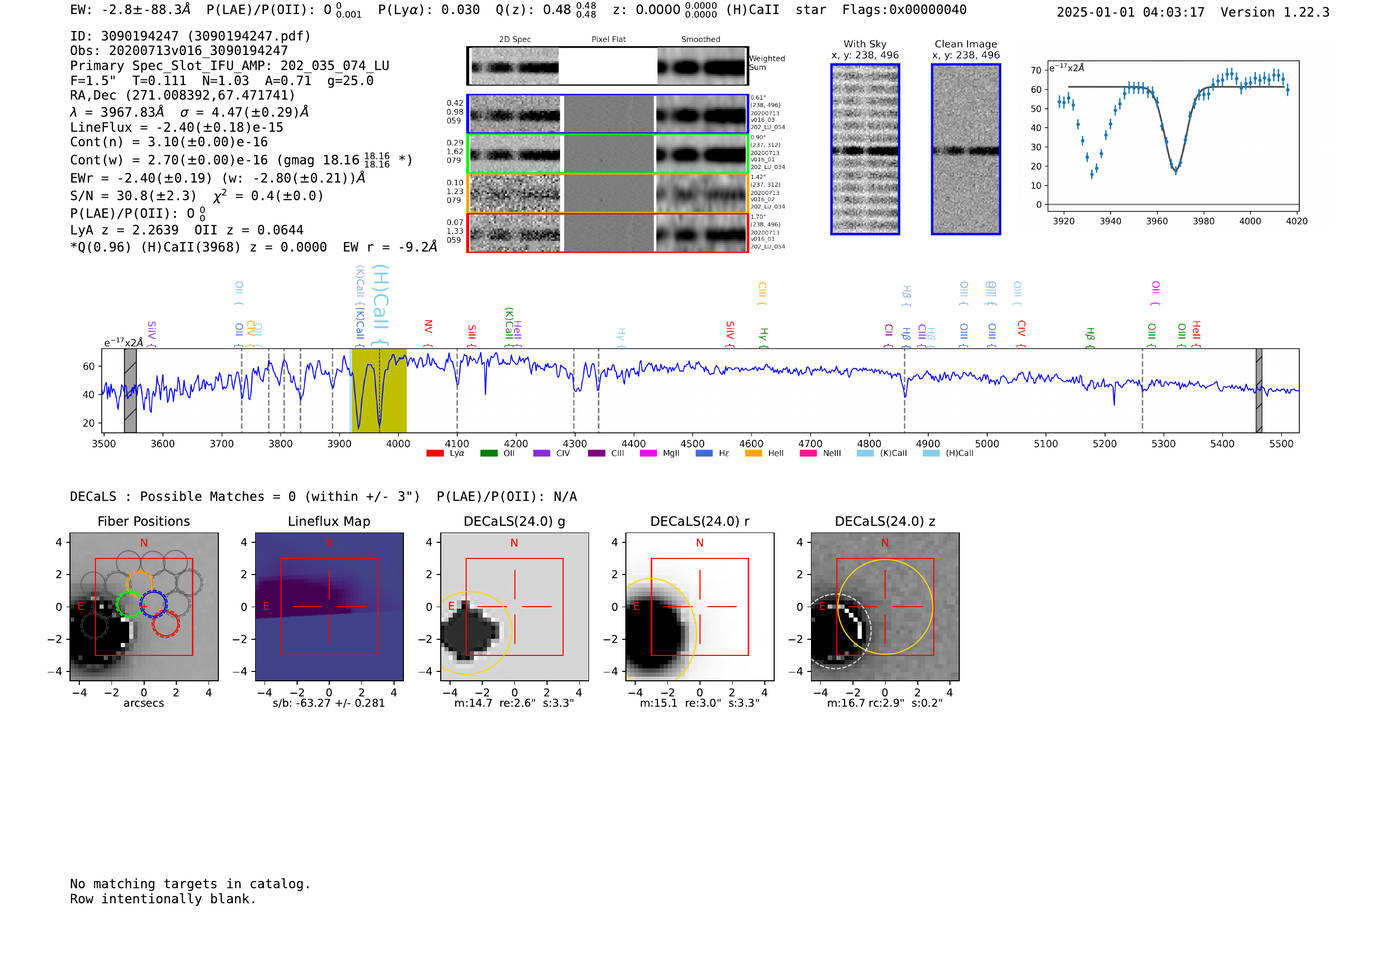The image size is (1400, 953).
Task: Select the red-bordered fiber spectrum row
Action: pos(607,233)
